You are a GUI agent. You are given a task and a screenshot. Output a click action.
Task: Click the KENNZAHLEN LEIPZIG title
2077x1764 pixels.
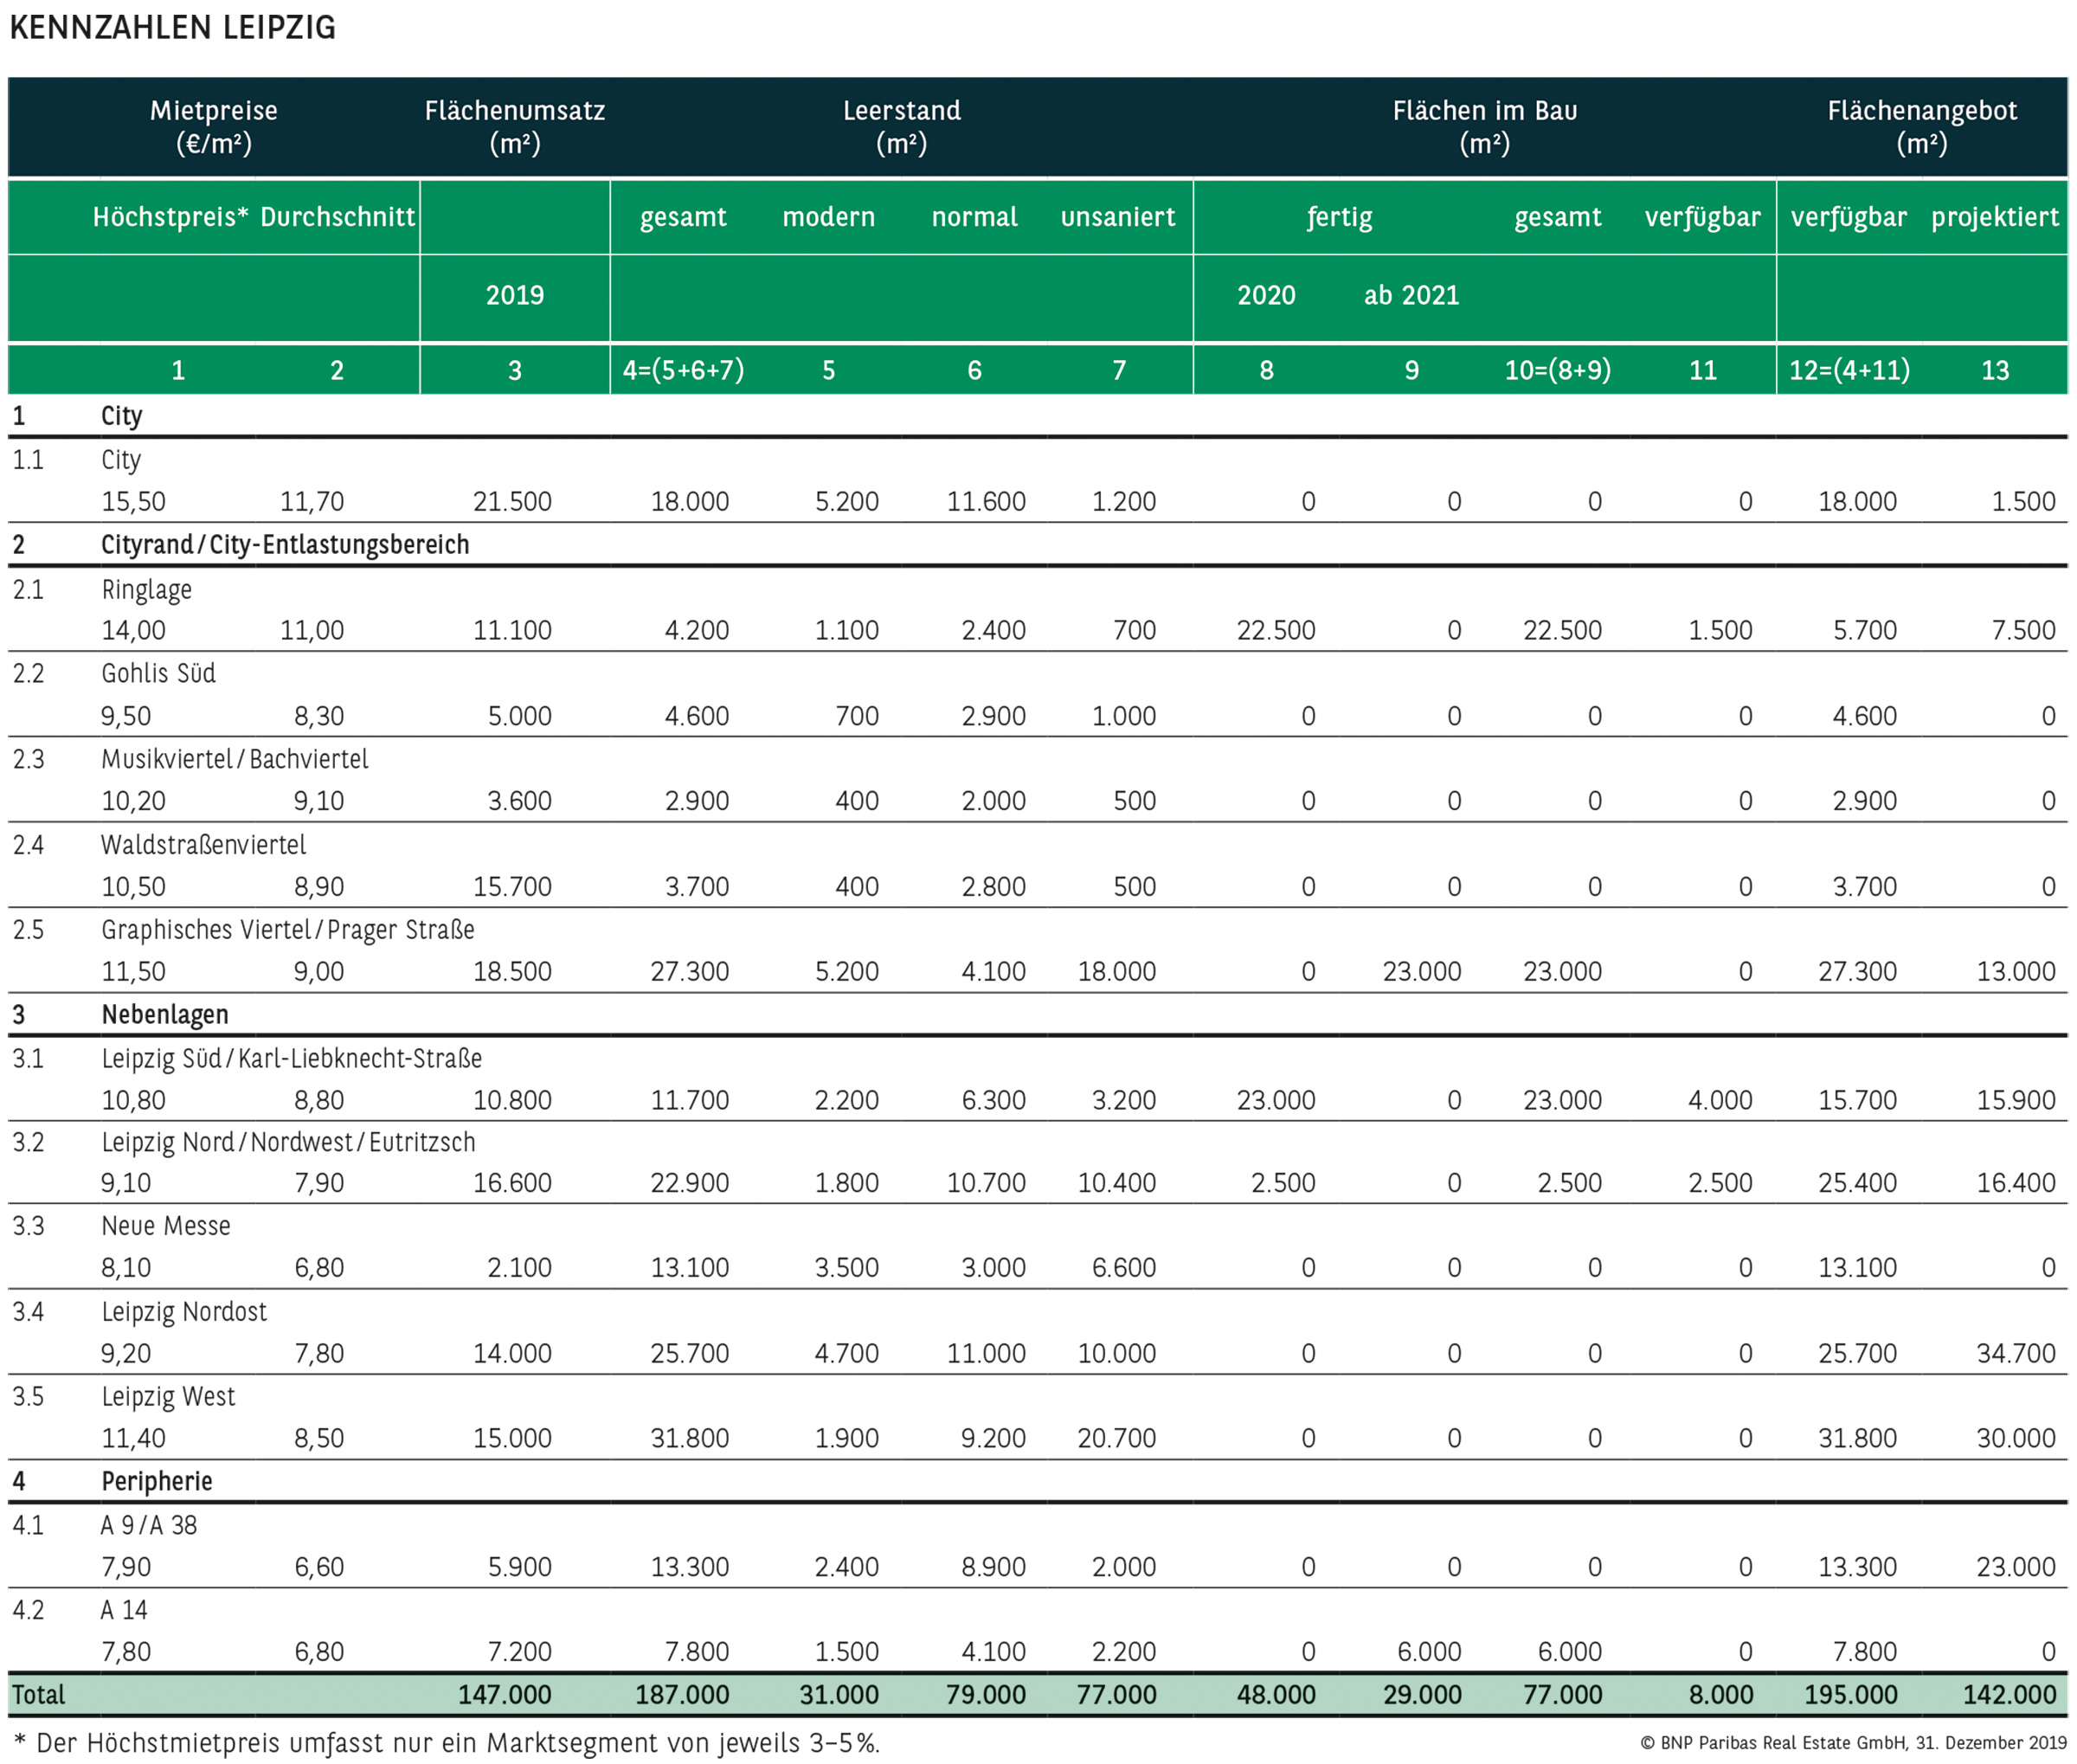[172, 27]
